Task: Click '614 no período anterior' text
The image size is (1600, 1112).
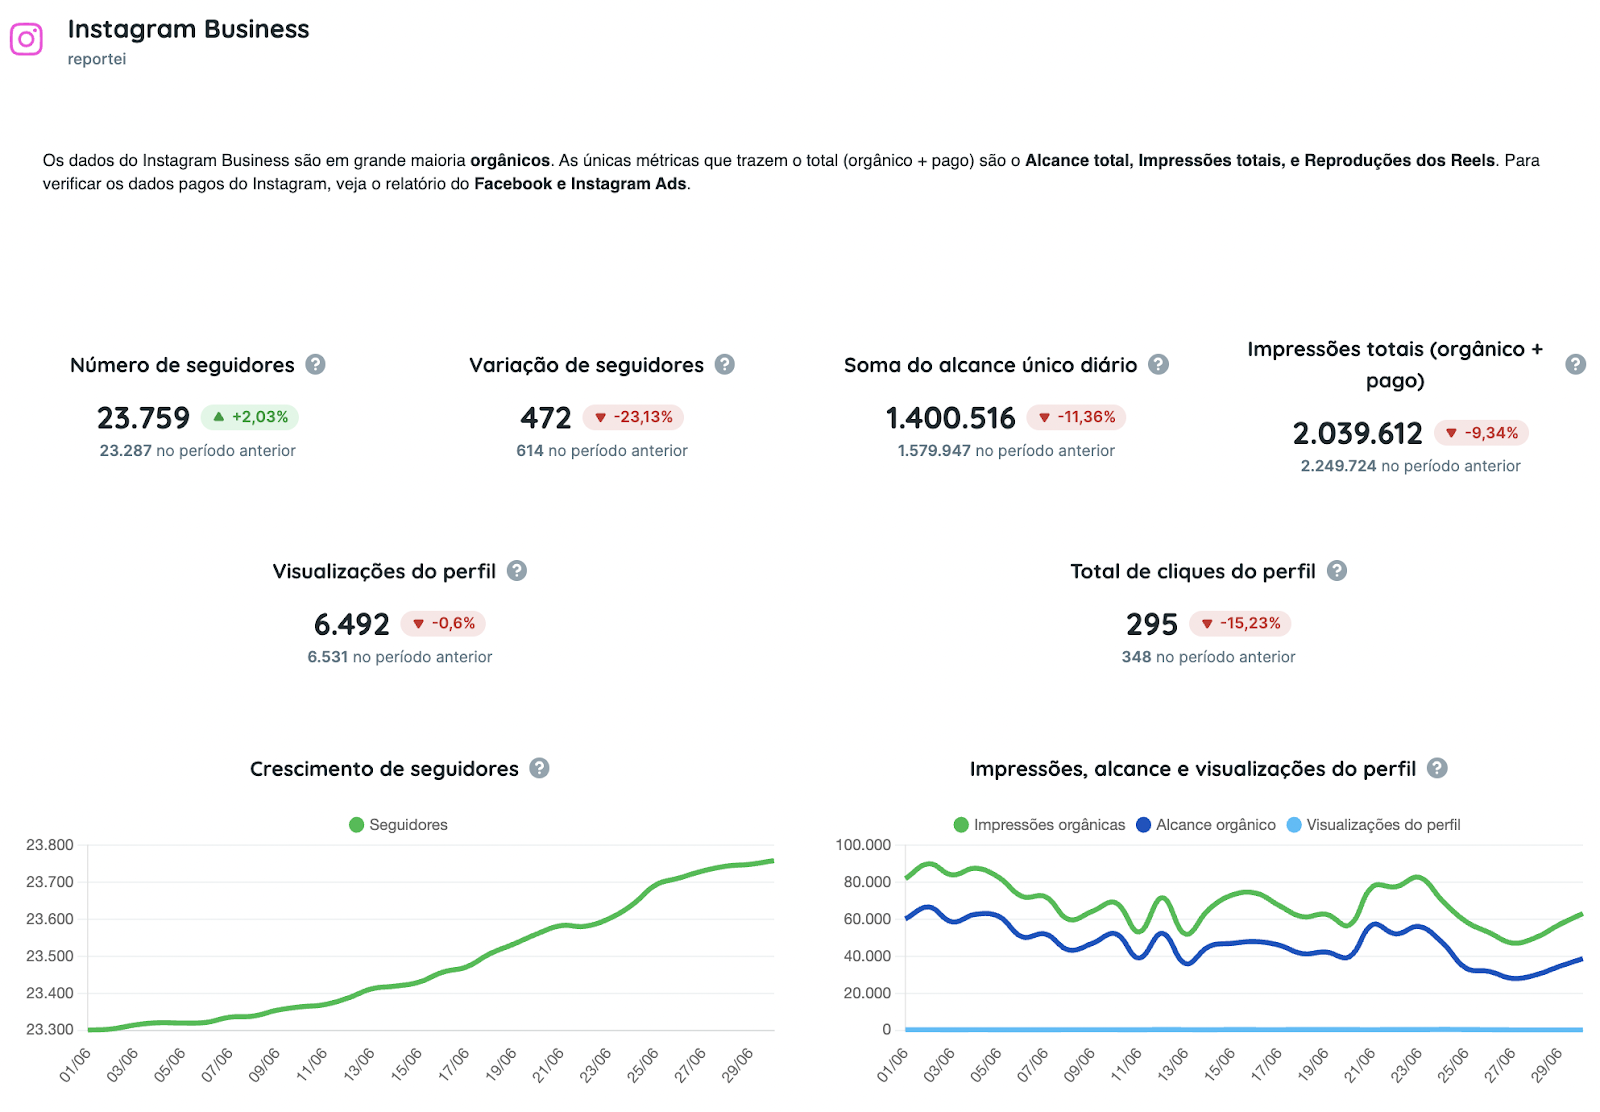Action: pyautogui.click(x=602, y=451)
